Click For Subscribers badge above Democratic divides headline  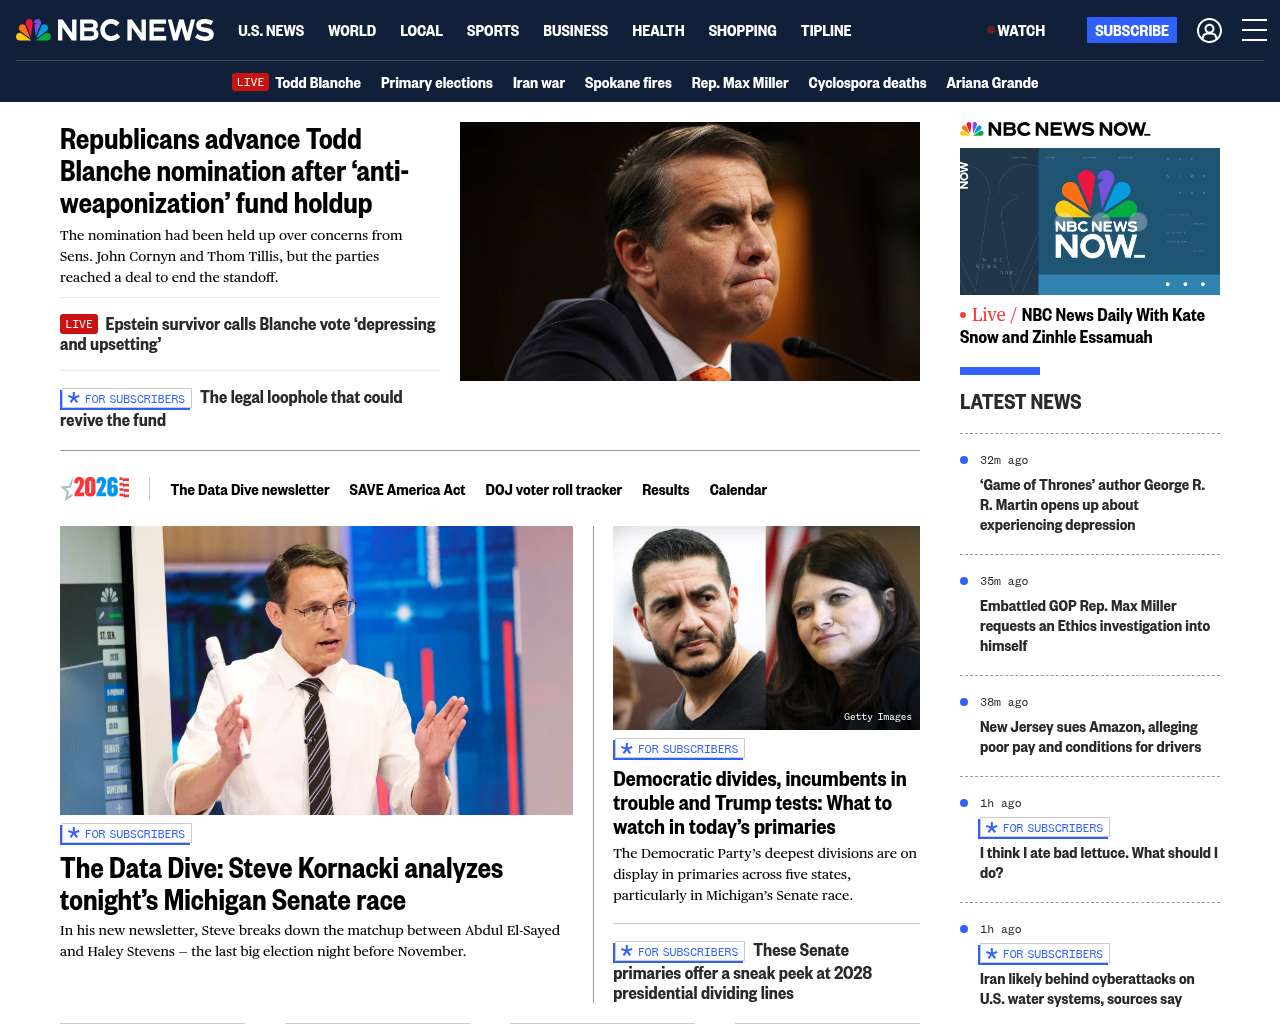point(679,748)
